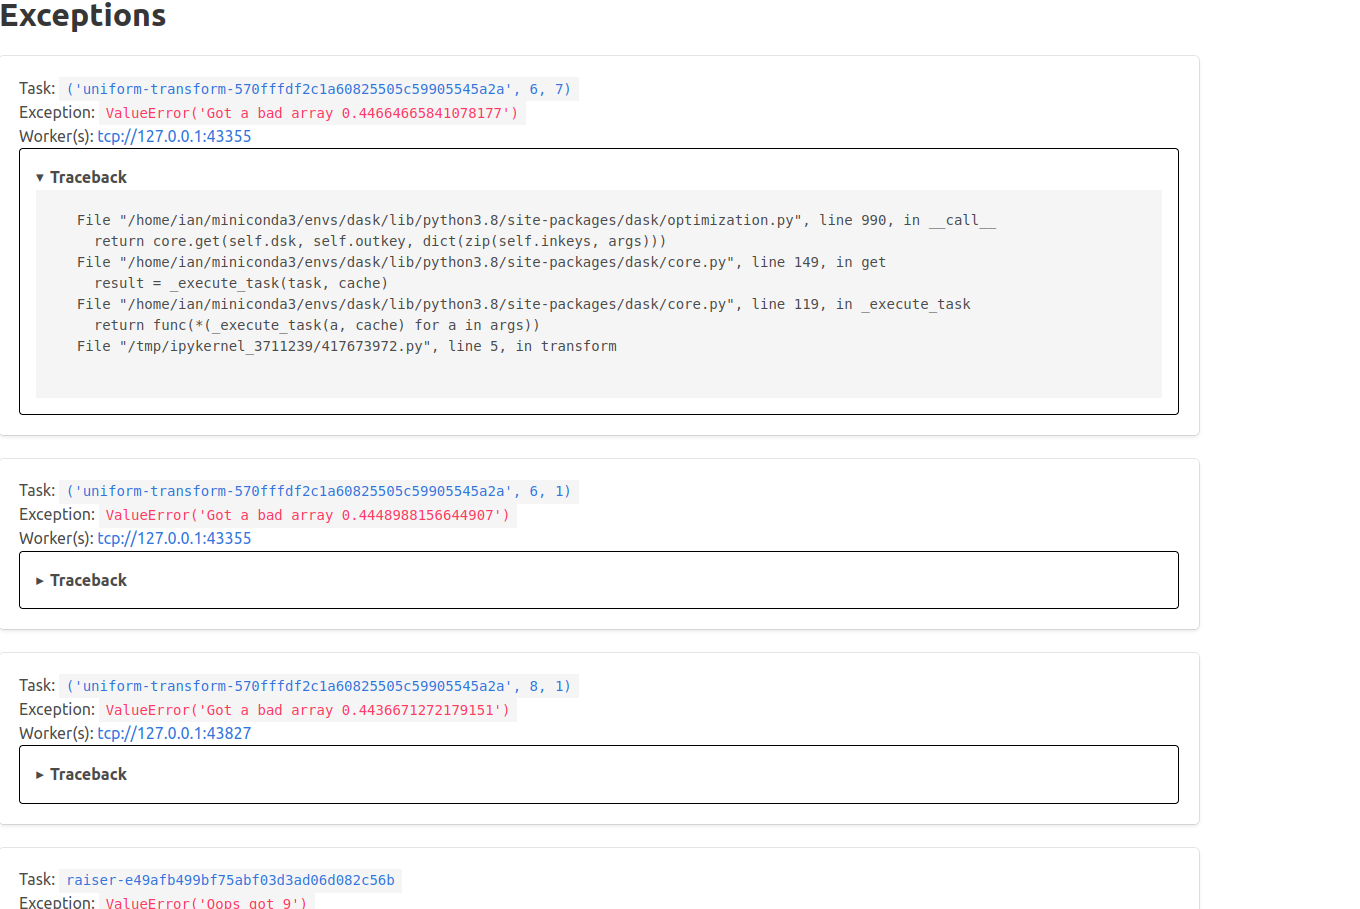
Task: Click traceback line 'return func(*(_execute_task(a, cache)...'
Action: pos(317,325)
